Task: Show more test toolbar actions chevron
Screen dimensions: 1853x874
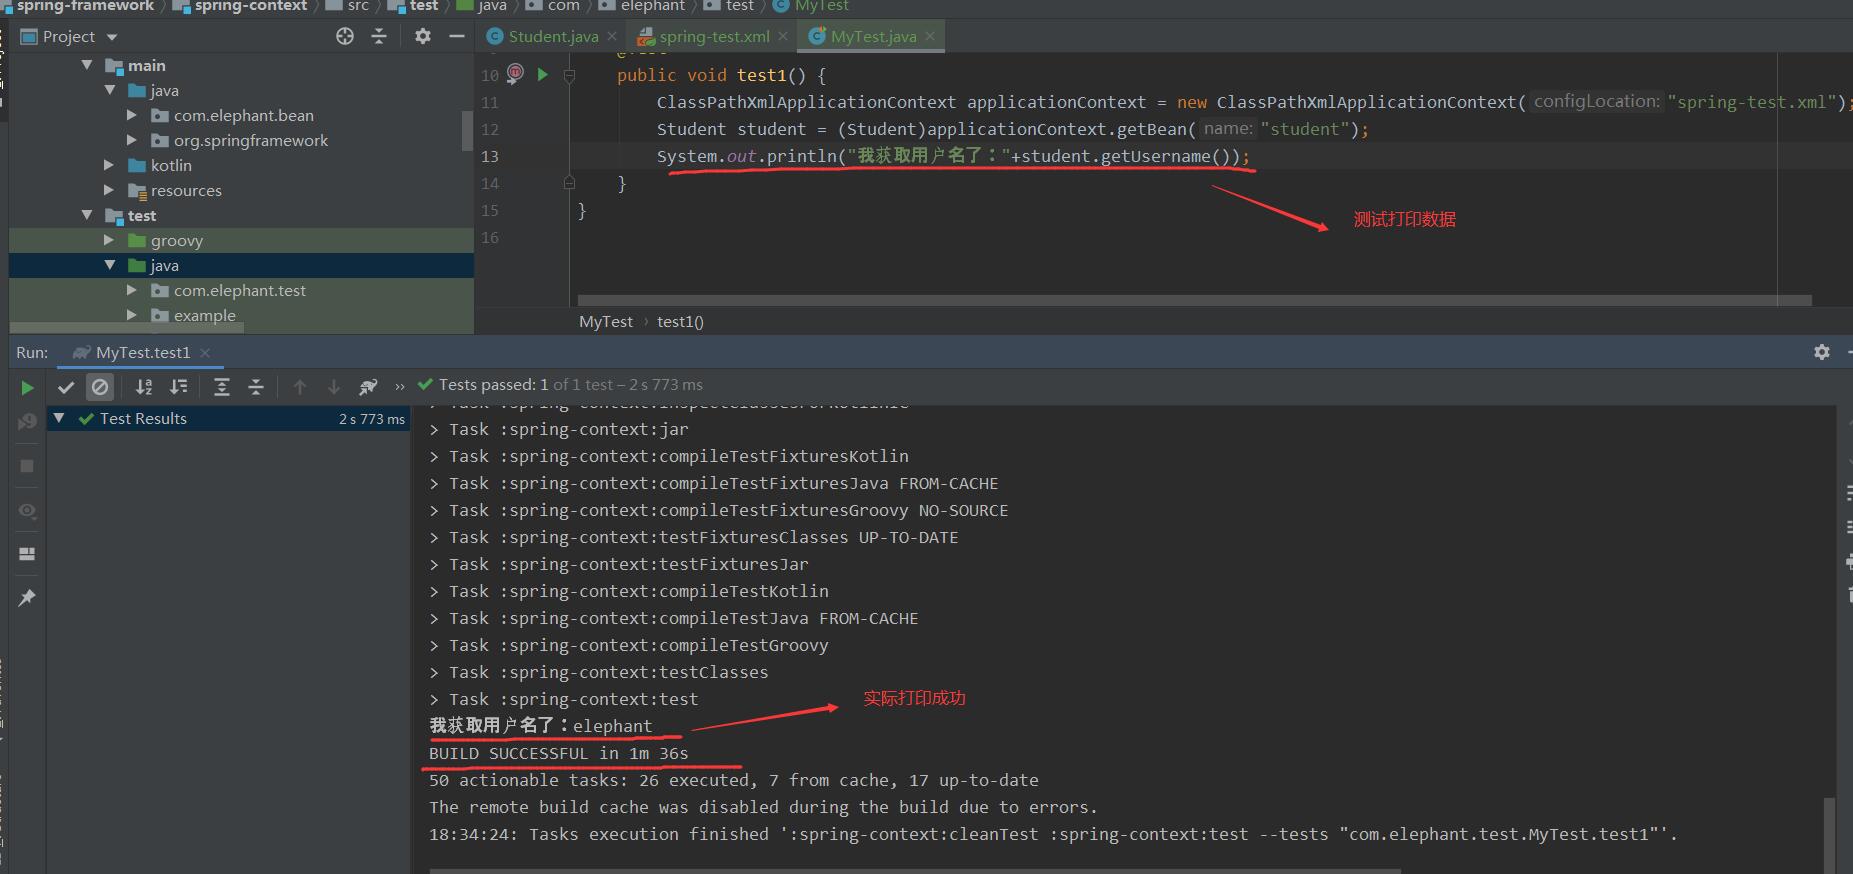Action: pyautogui.click(x=400, y=387)
